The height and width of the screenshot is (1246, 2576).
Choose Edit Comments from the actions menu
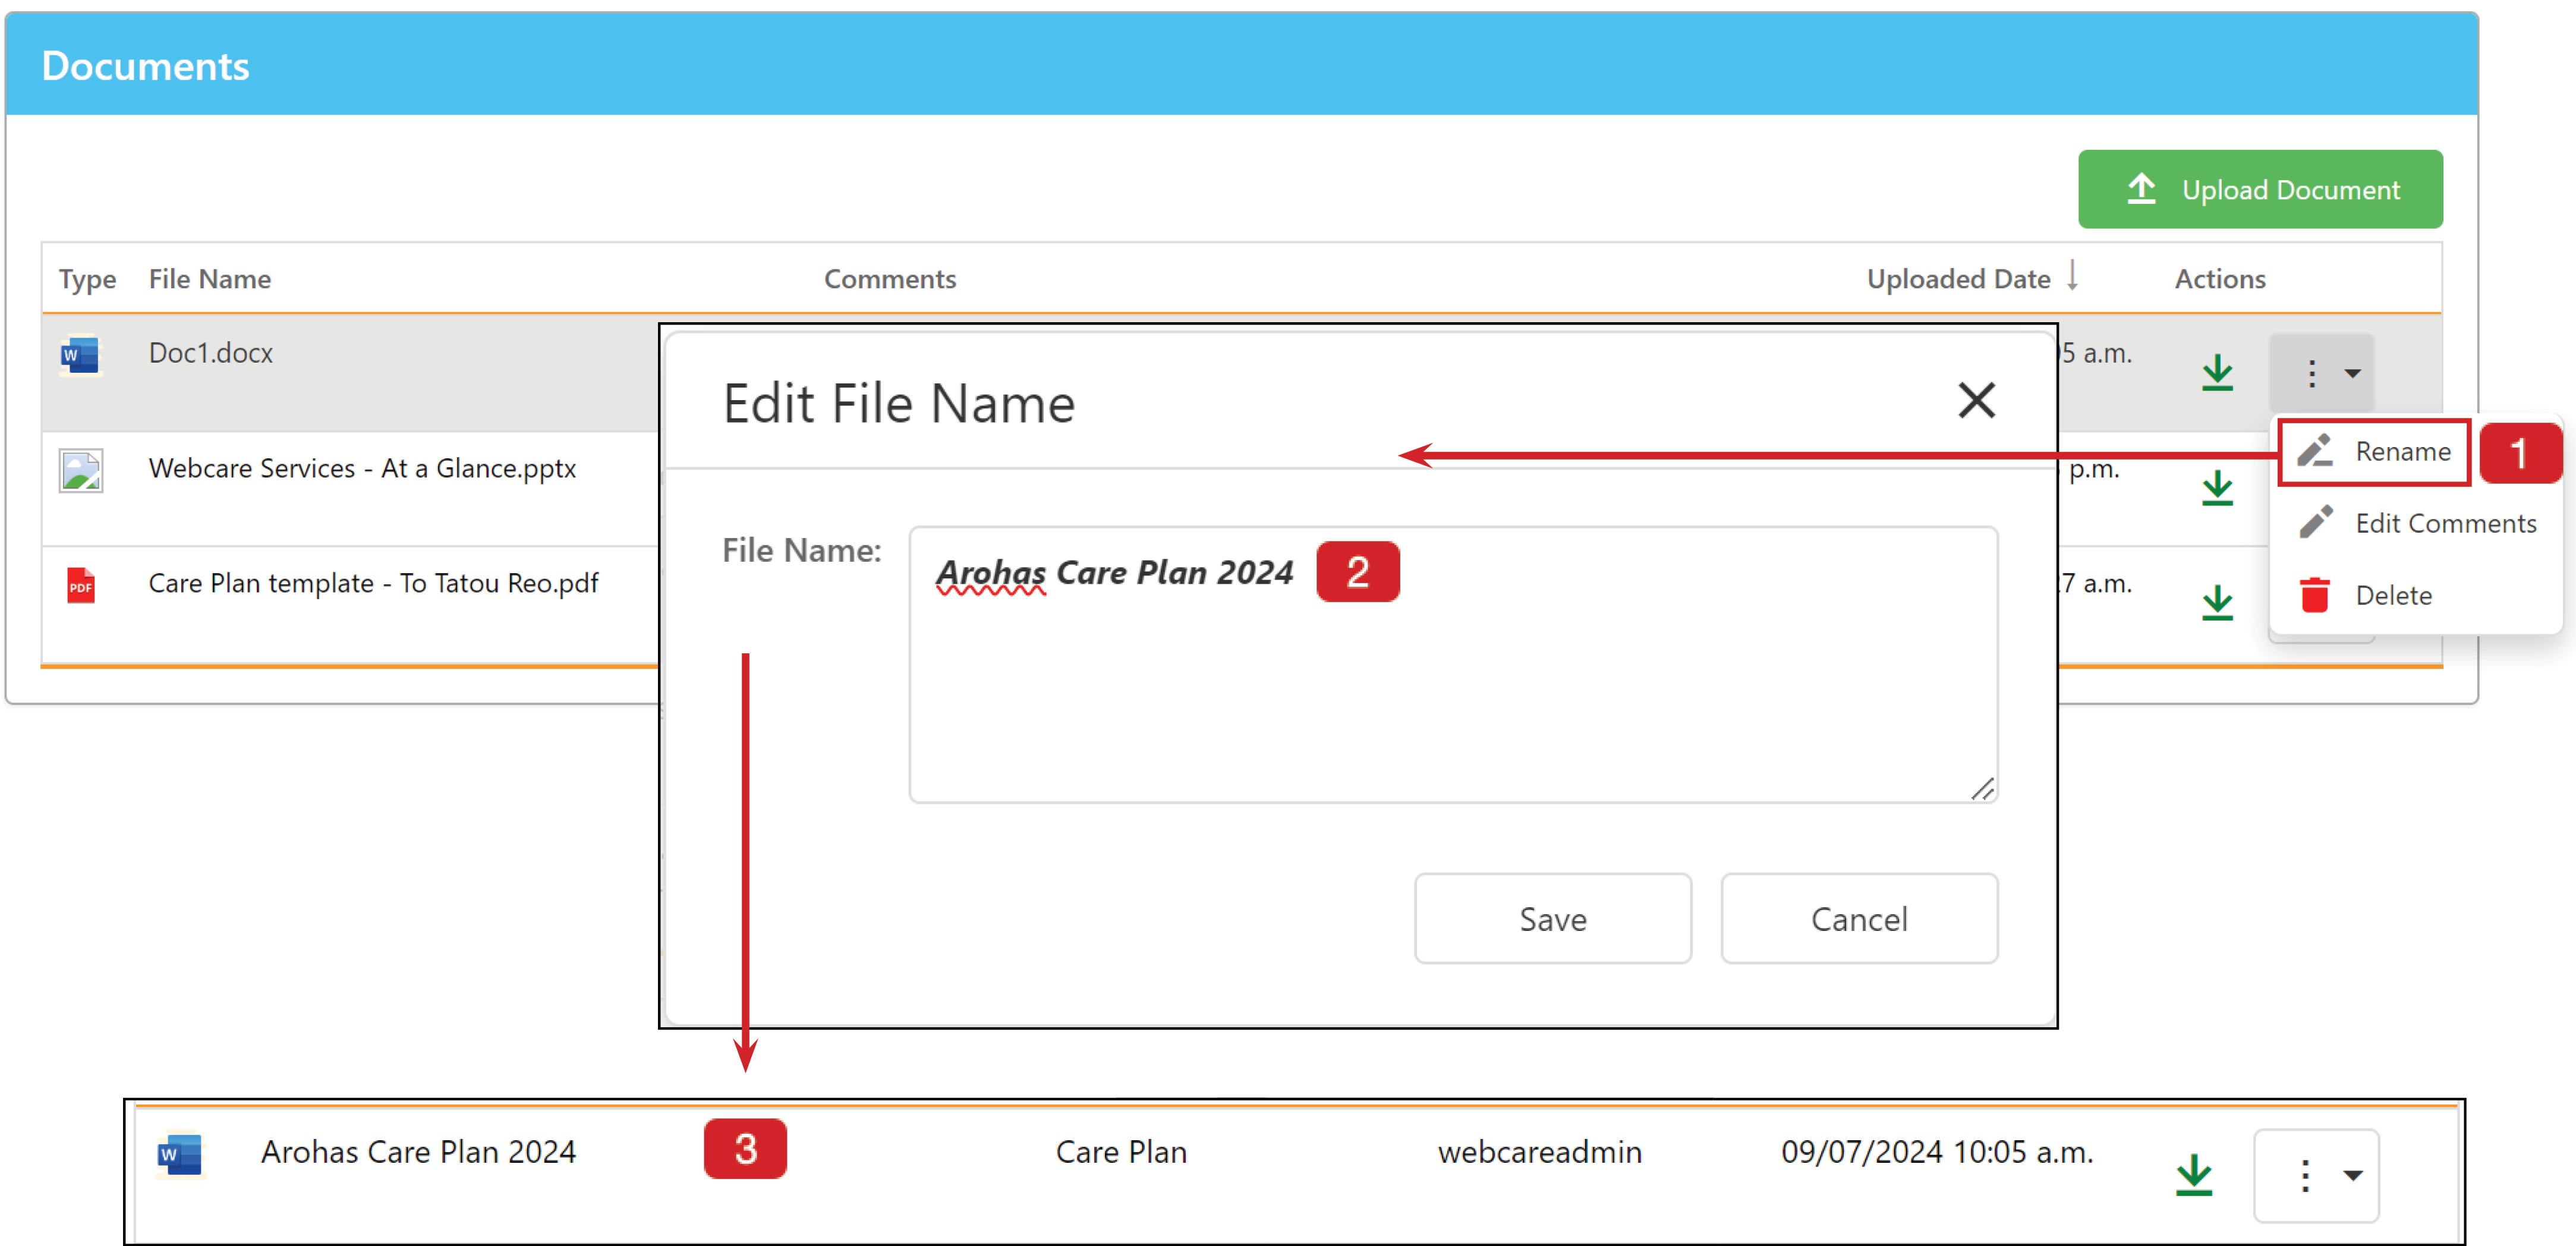coord(2416,523)
